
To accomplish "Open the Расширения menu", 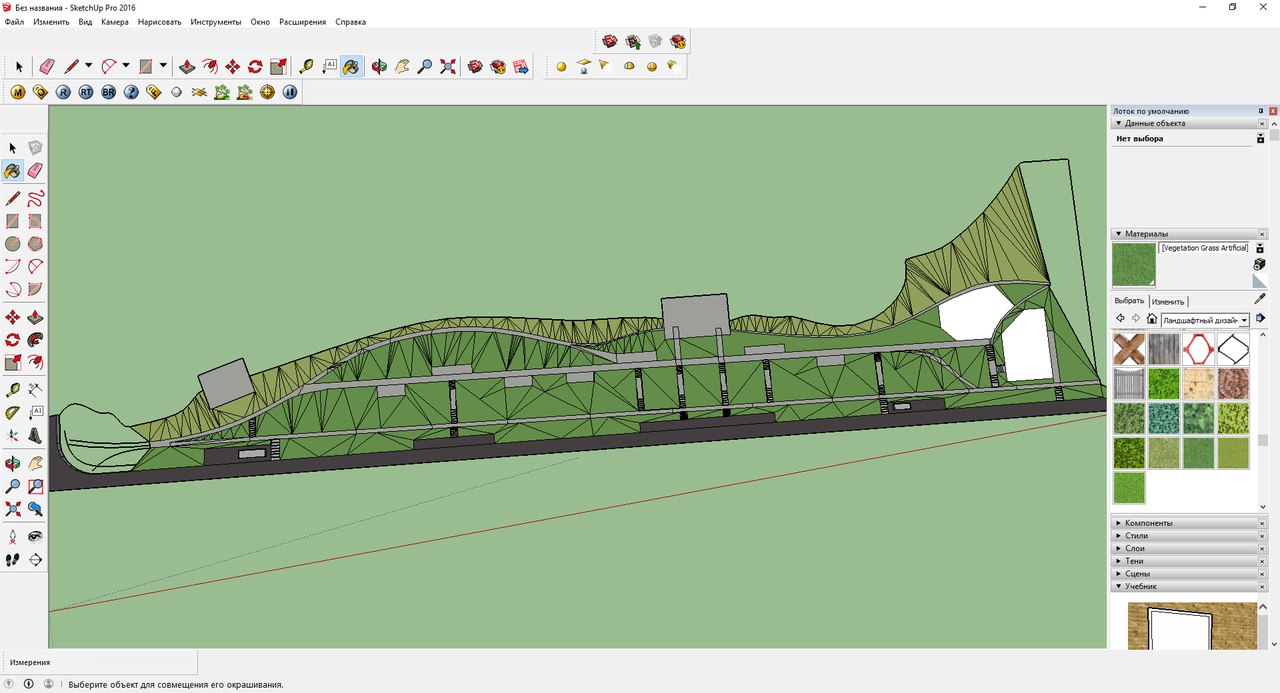I will [x=302, y=22].
